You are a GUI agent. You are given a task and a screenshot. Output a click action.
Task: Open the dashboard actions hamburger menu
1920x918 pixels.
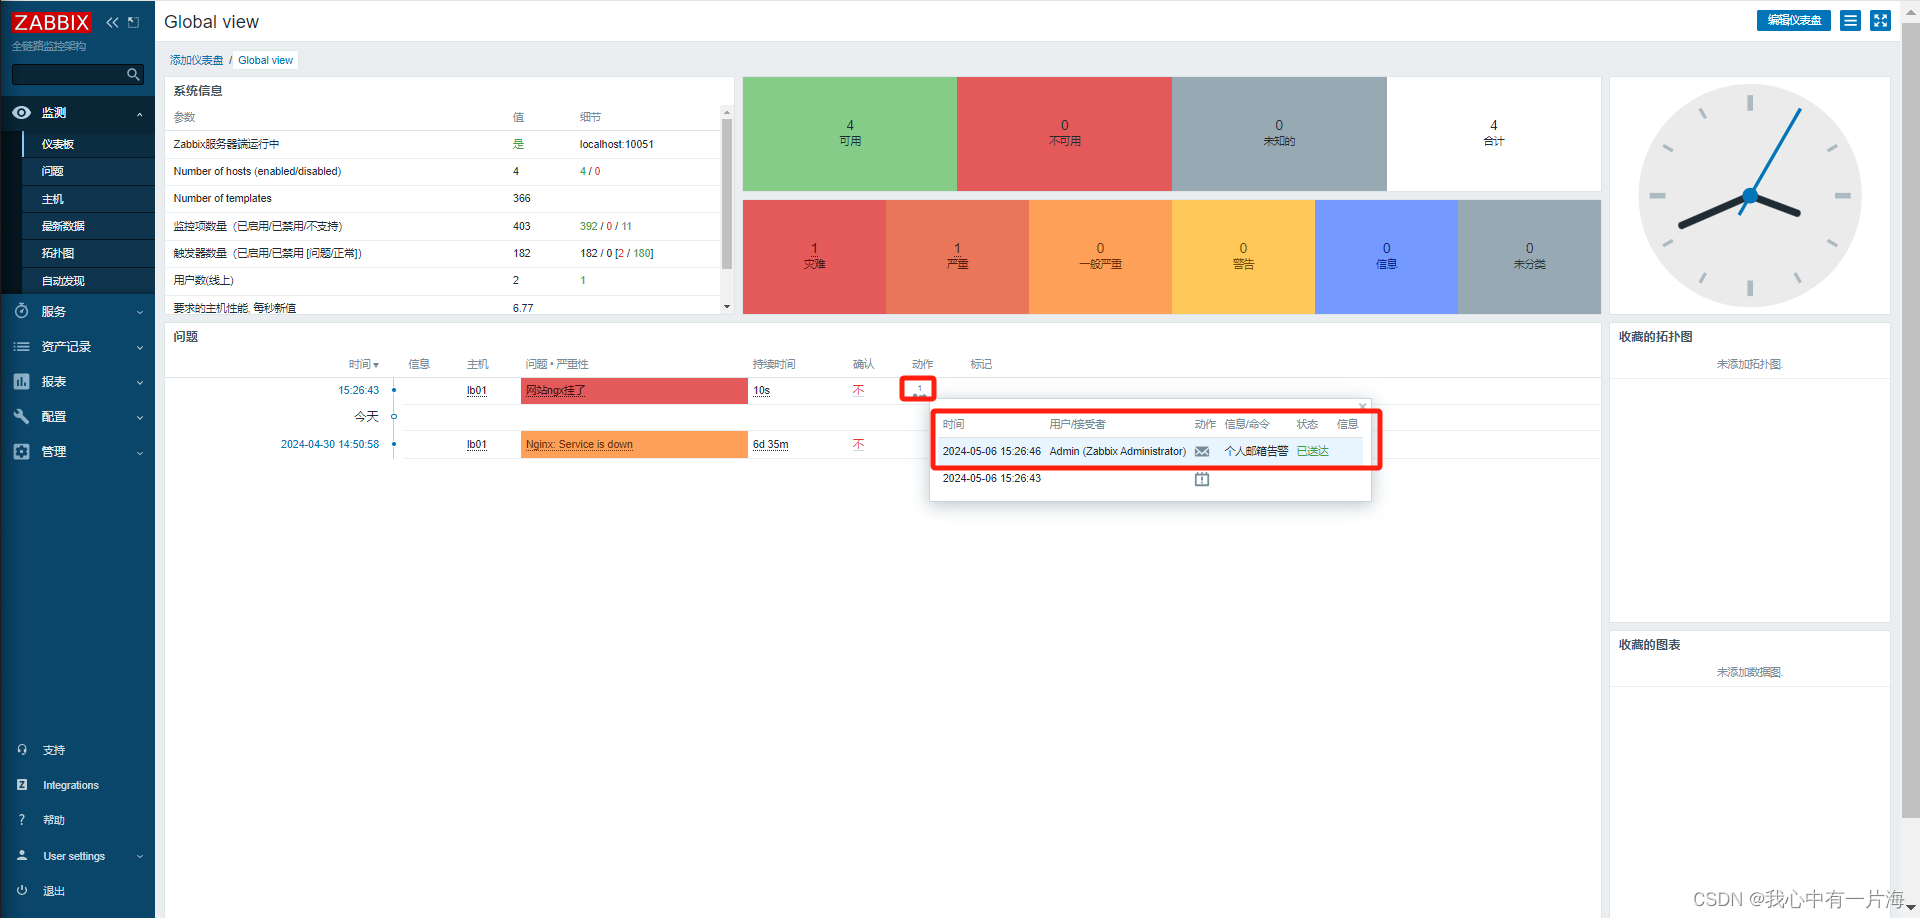1851,21
